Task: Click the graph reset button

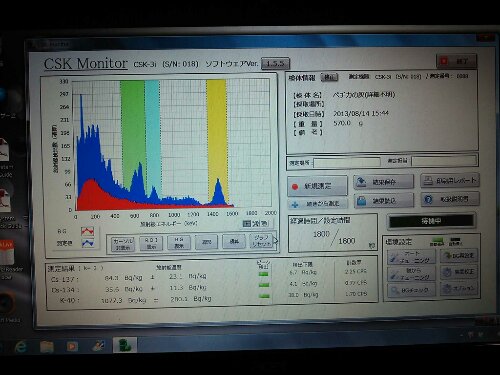Action: 261,241
